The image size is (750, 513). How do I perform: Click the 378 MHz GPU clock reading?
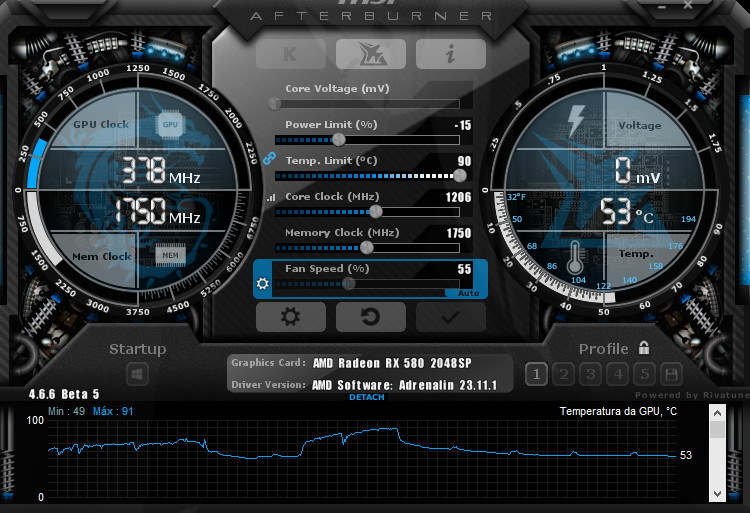coord(160,171)
